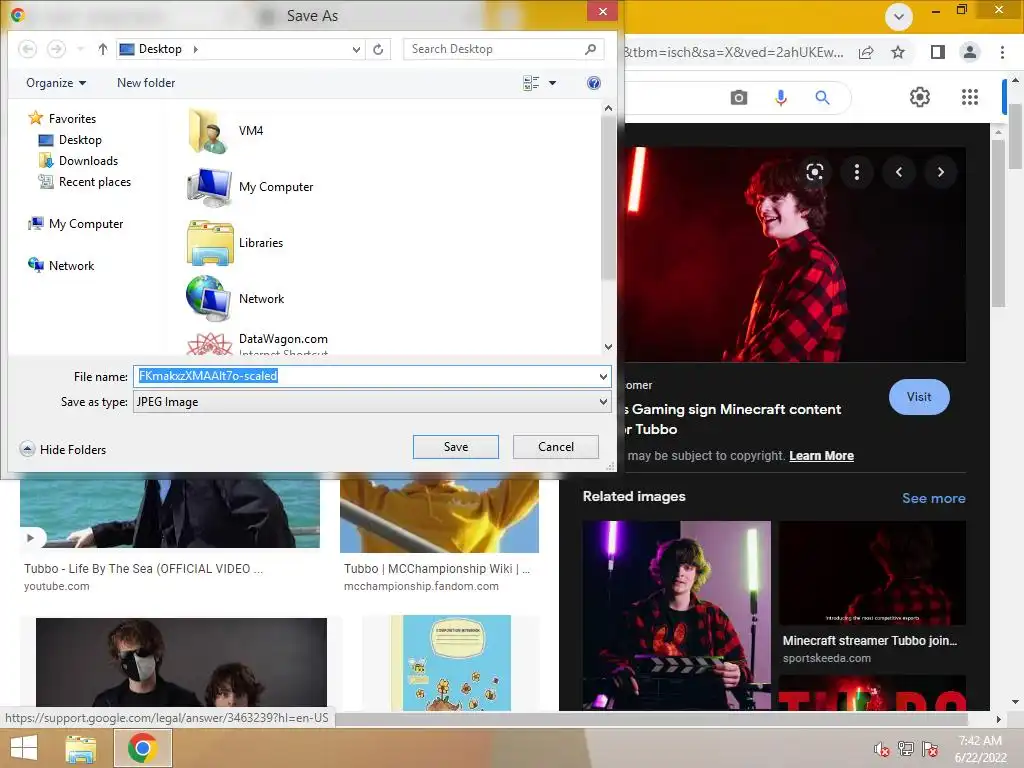Click the Back arrow in Save As dialog
The width and height of the screenshot is (1024, 768).
click(27, 49)
